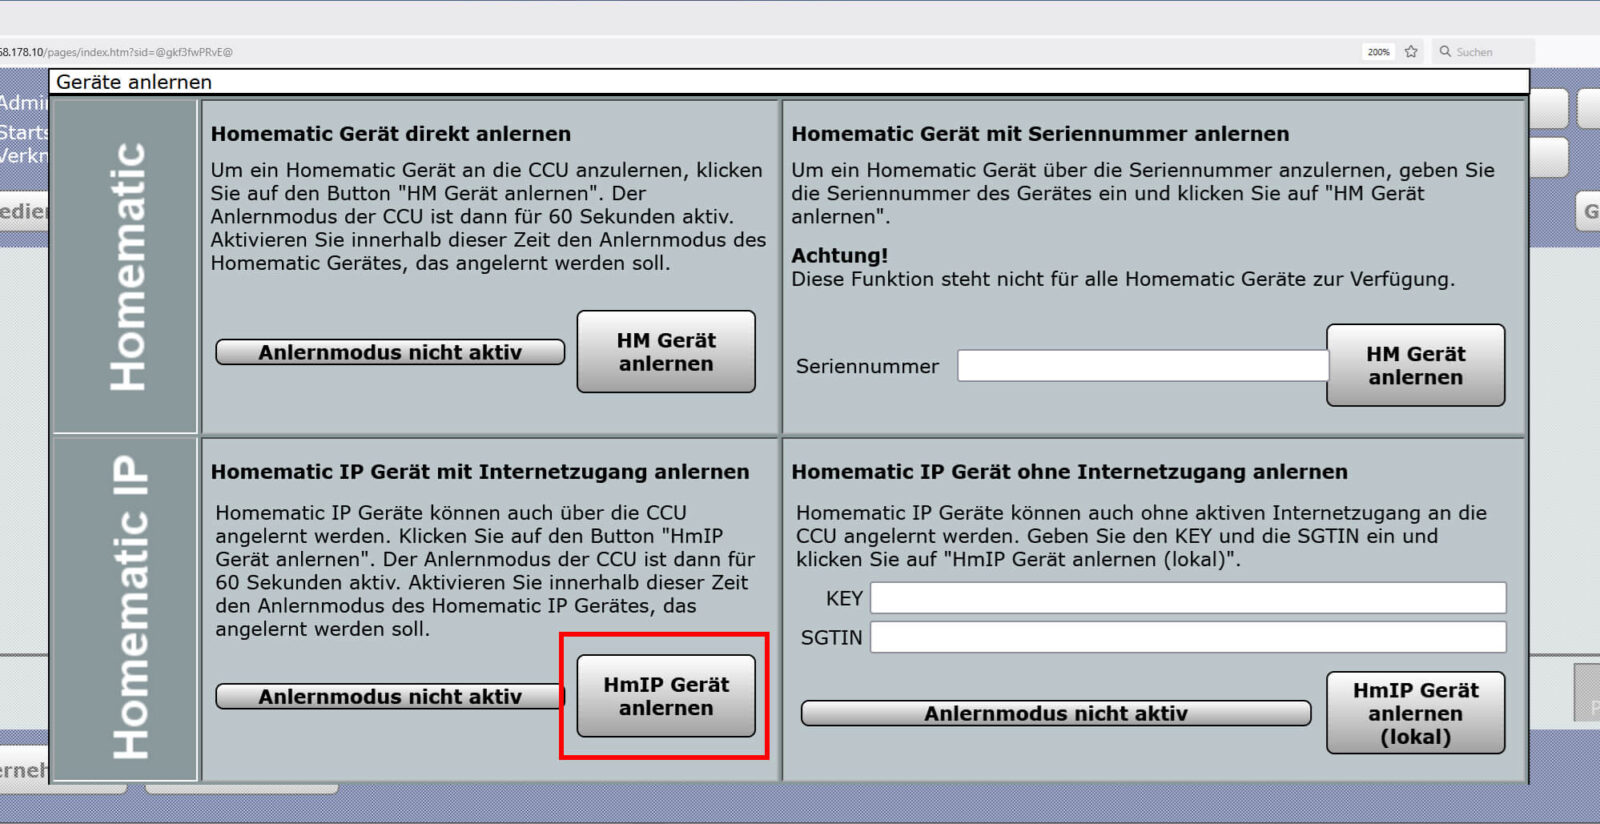Viewport: 1600px width, 824px height.
Task: Click the Seriennummer label text
Action: [867, 367]
